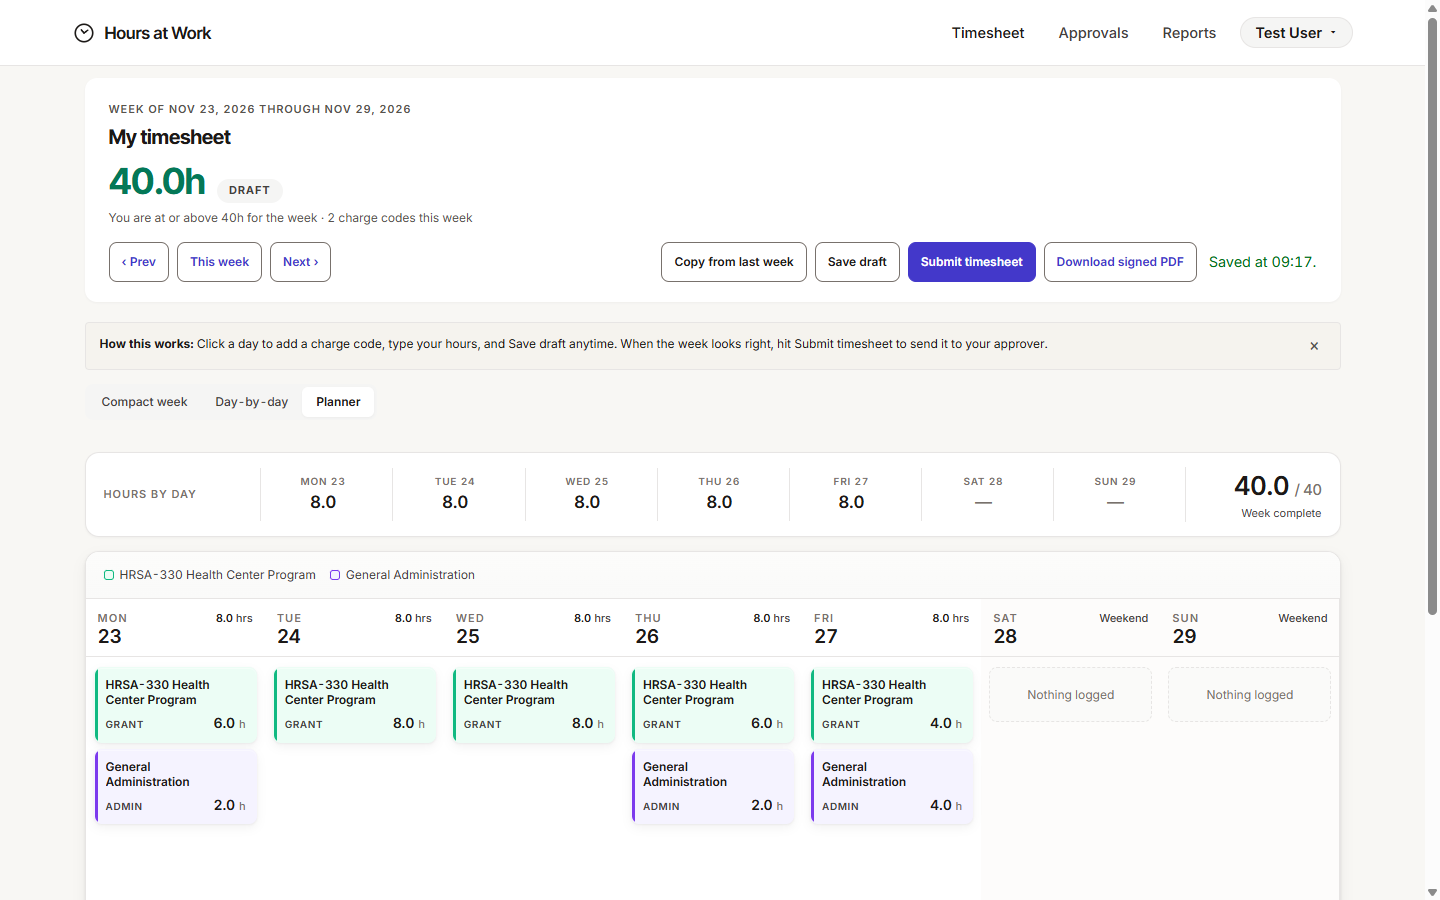Viewport: 1440px width, 900px height.
Task: Click the large 40.0h total heading
Action: (157, 182)
